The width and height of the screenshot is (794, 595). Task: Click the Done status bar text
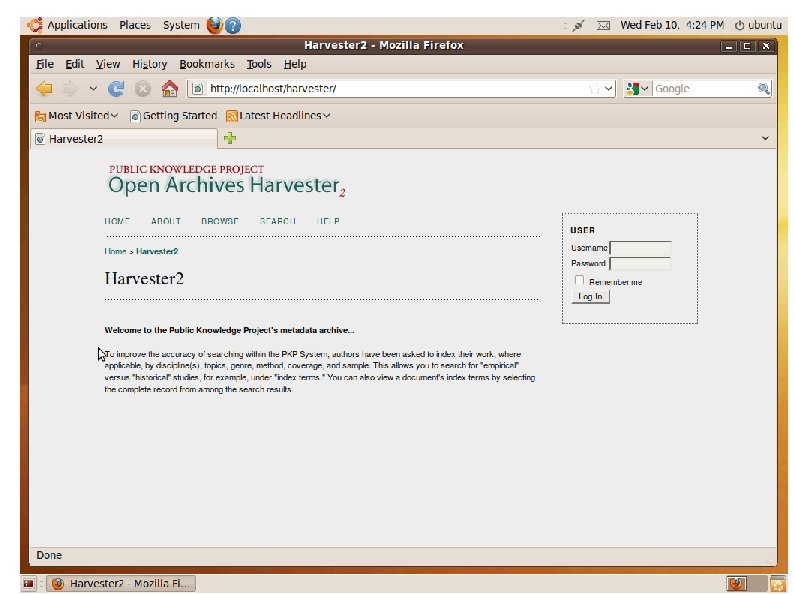49,555
